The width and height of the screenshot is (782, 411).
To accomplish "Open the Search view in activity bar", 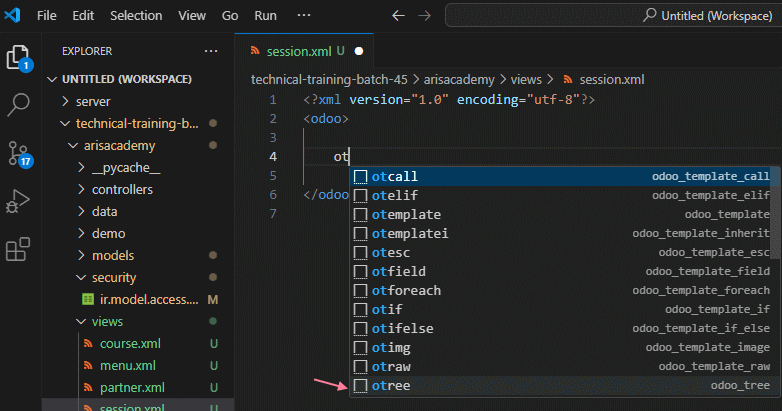I will pos(18,104).
